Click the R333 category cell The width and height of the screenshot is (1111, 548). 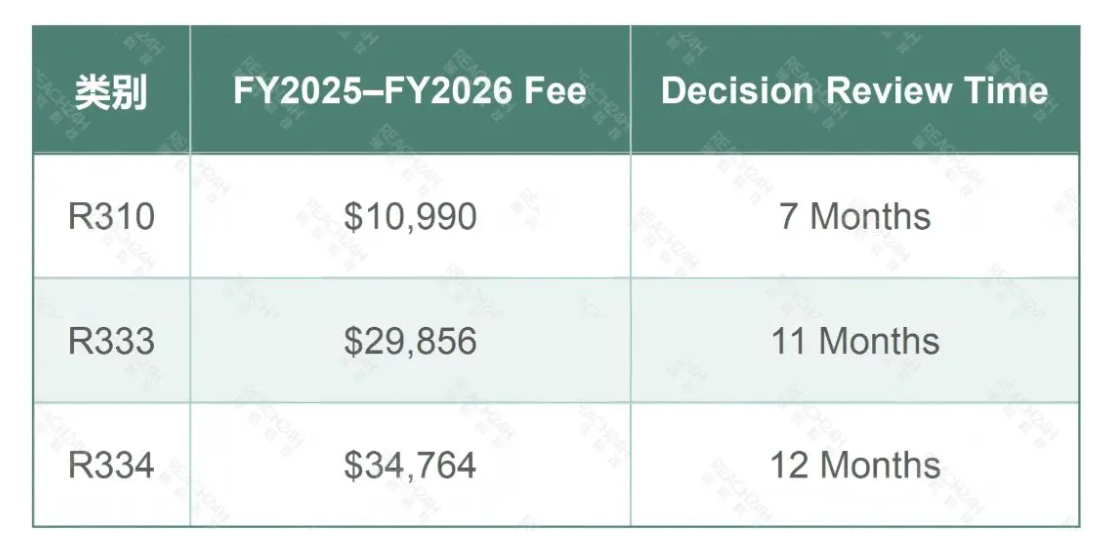[x=111, y=340]
